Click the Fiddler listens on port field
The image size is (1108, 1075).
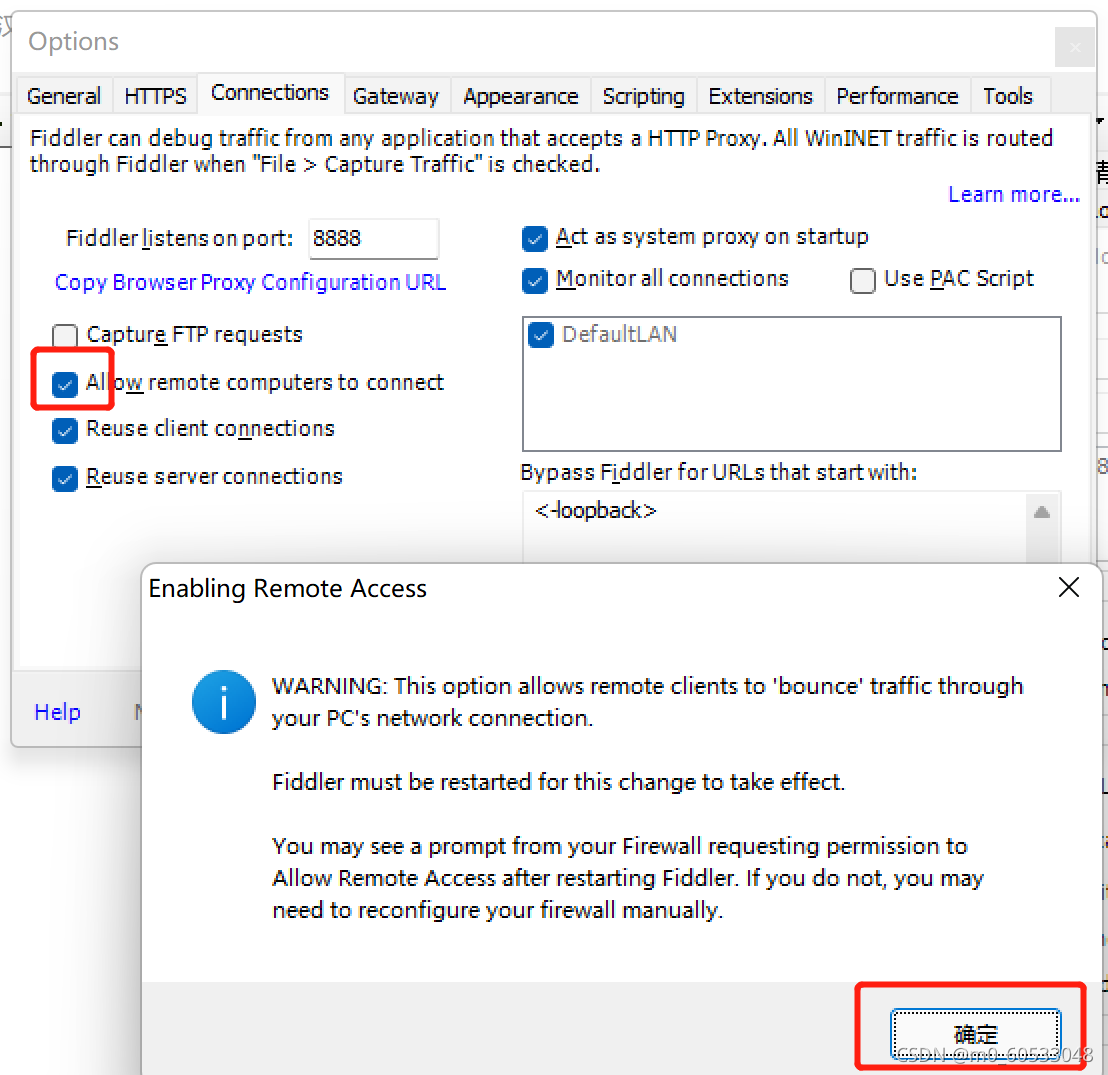pos(373,239)
